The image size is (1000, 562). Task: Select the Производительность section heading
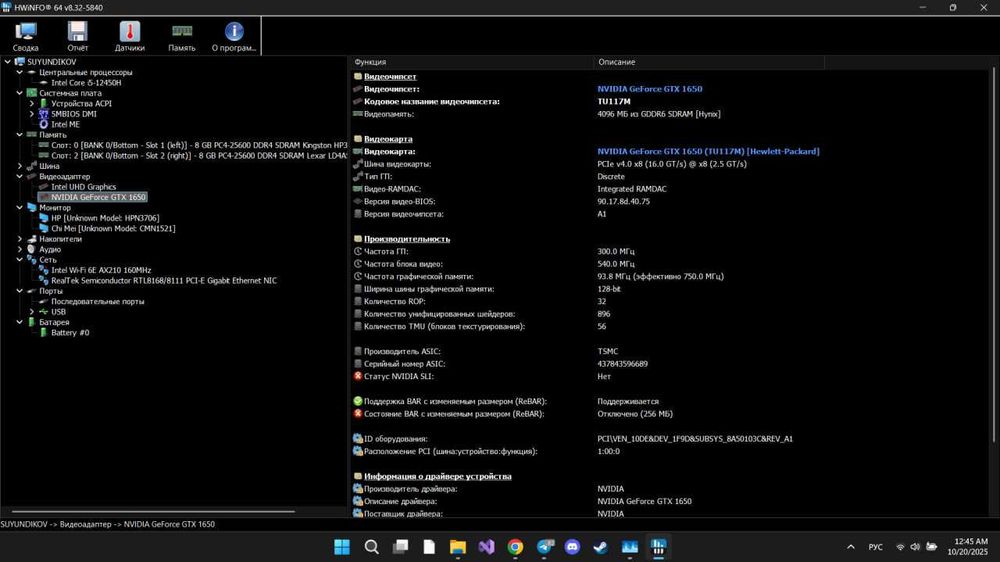(x=407, y=239)
